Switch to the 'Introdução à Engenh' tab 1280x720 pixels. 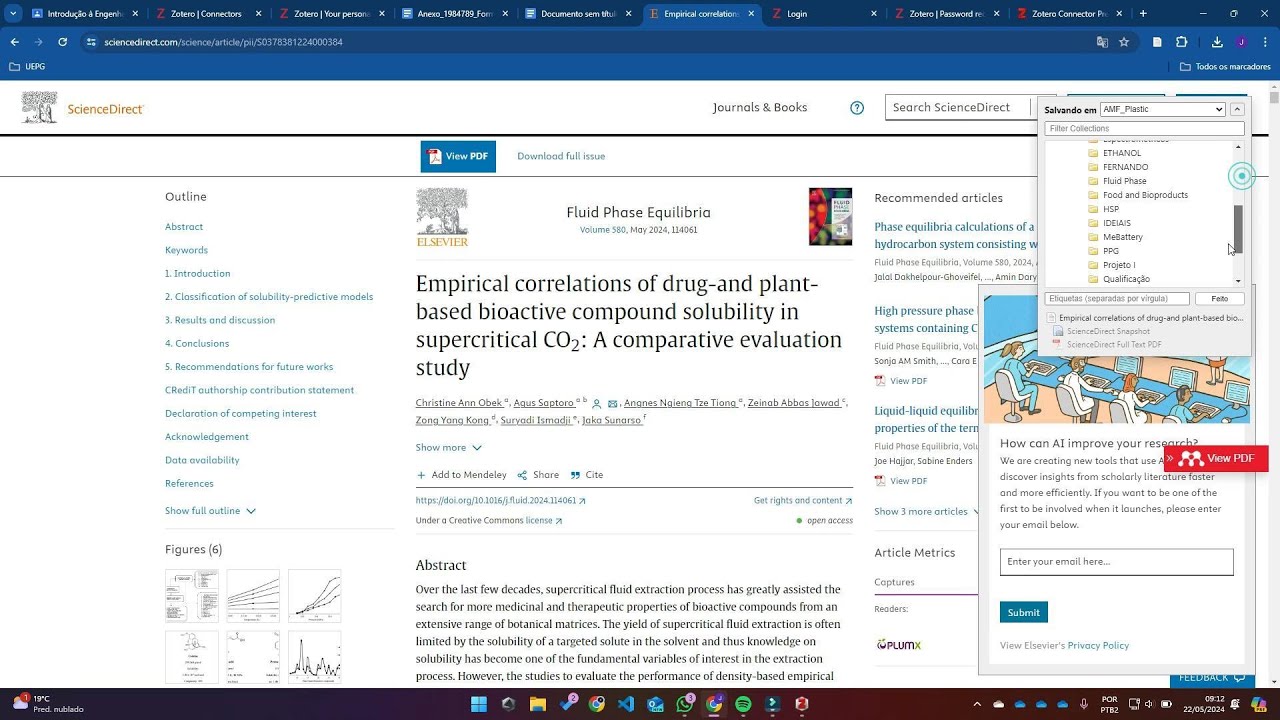85,14
